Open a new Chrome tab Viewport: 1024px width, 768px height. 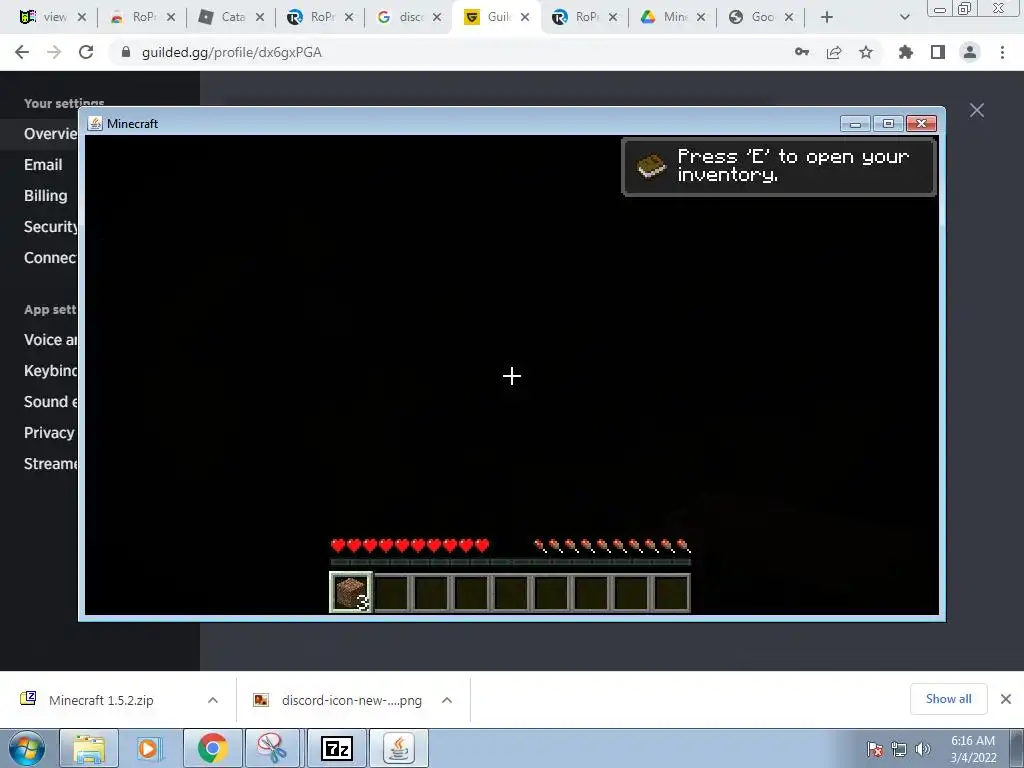click(827, 17)
